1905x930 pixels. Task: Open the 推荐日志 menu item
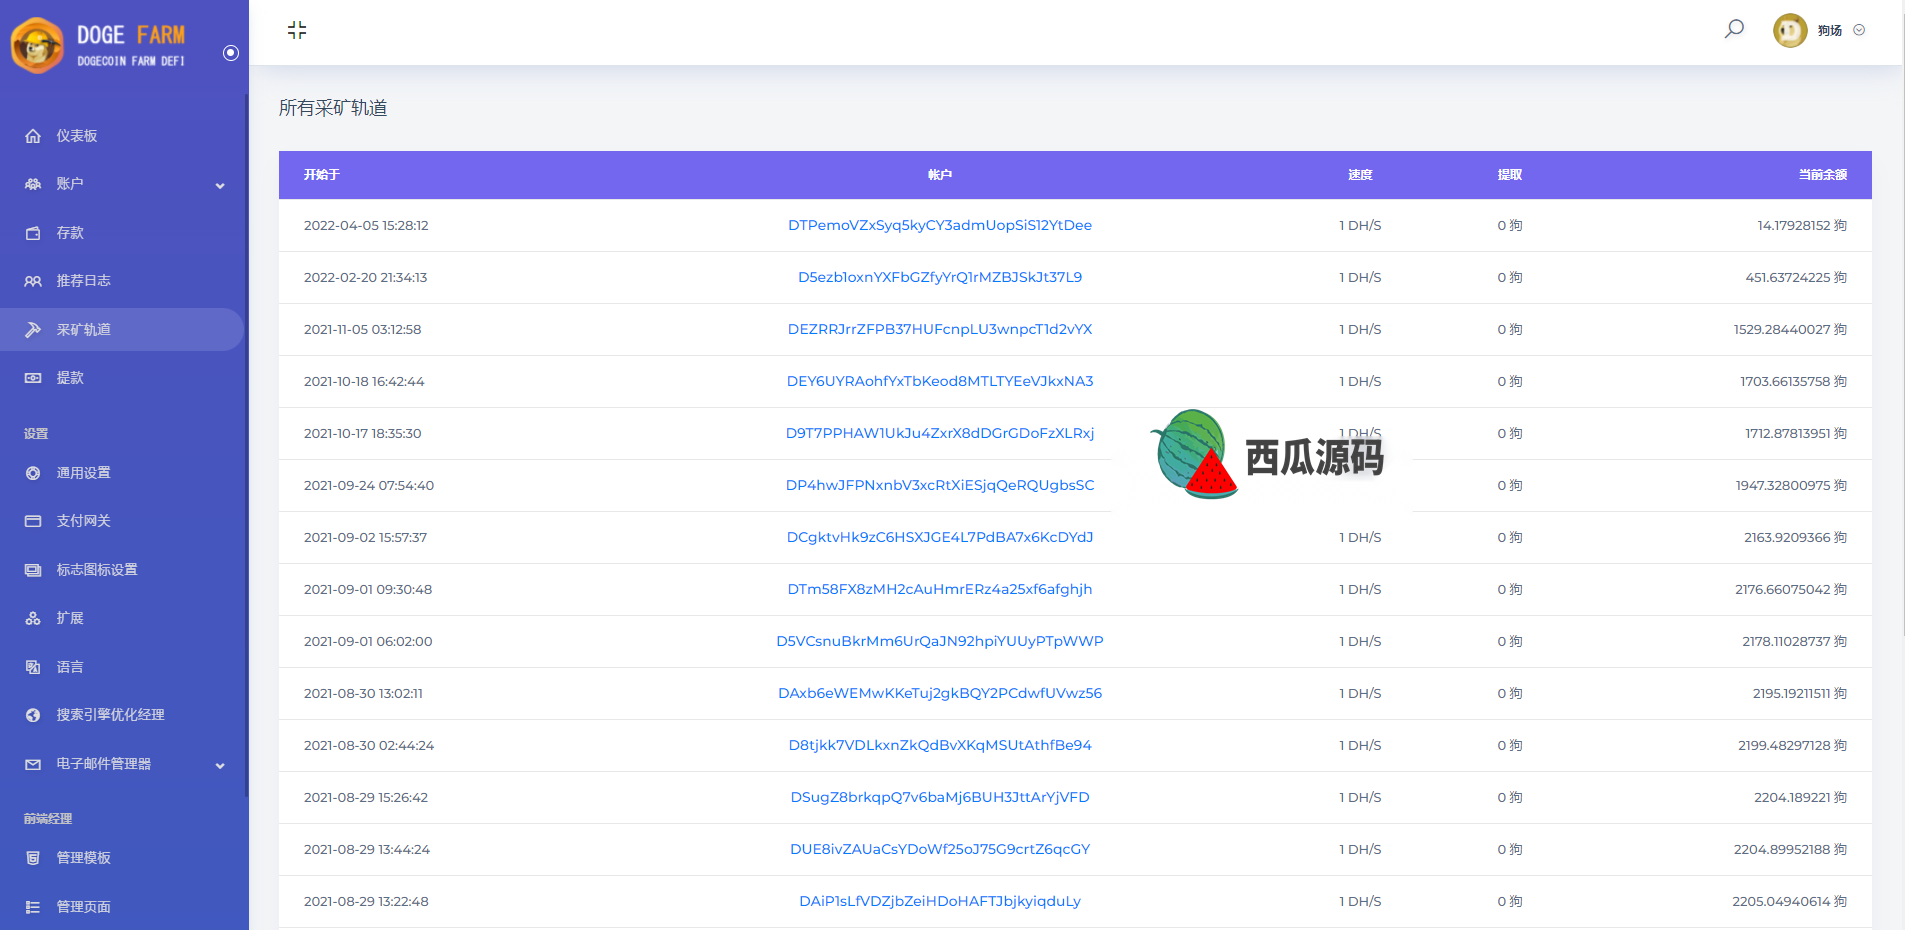[x=83, y=281]
